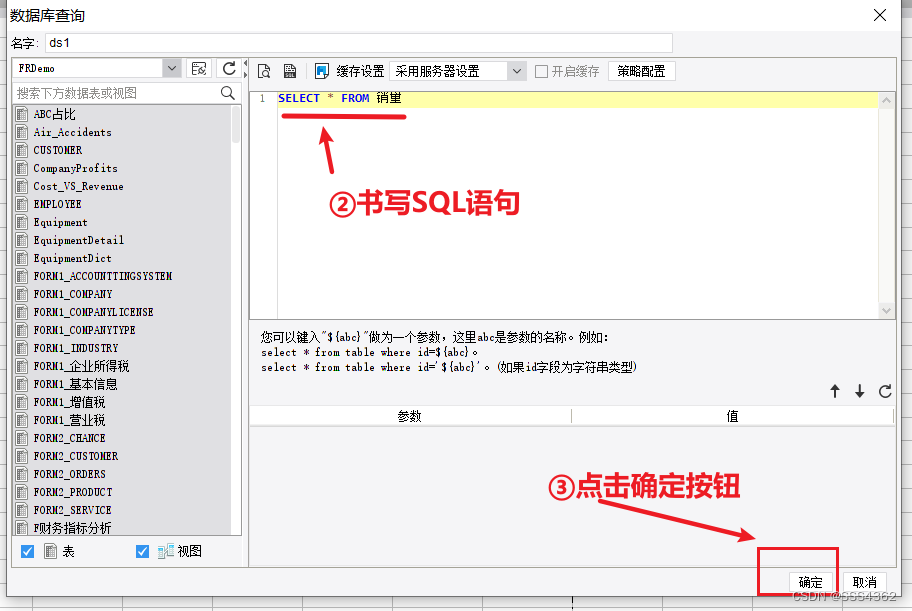Click the table icon beside EMPLOYEE
The width and height of the screenshot is (912, 611).
pos(22,204)
